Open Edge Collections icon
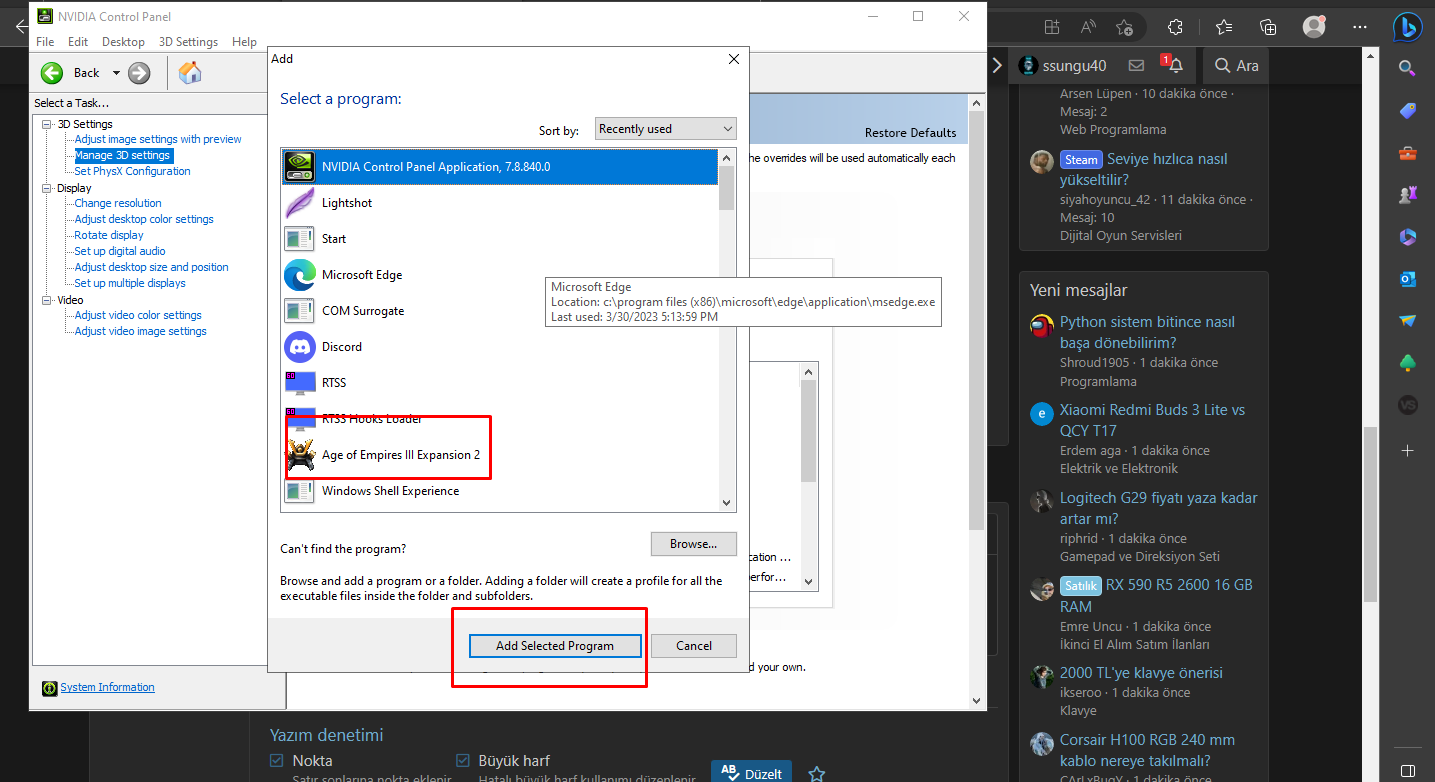This screenshot has width=1435, height=782. coord(1268,27)
